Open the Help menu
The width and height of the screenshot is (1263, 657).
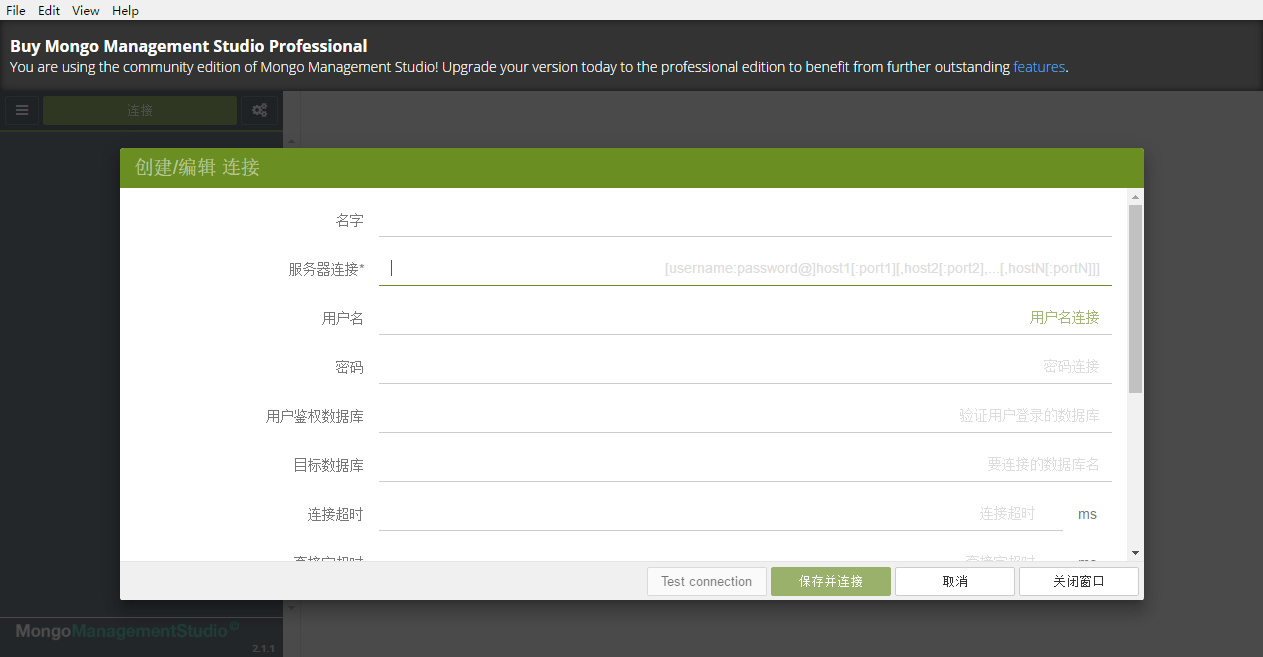point(125,10)
